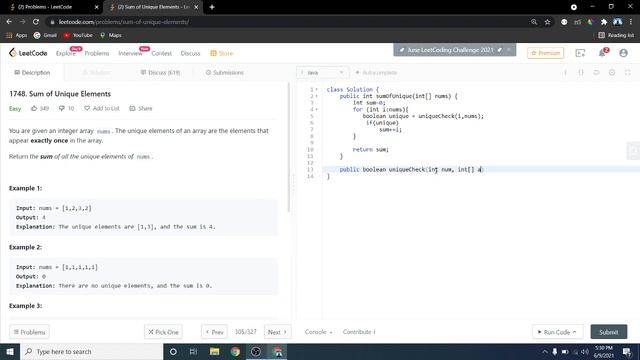Click the Premium button

click(546, 53)
